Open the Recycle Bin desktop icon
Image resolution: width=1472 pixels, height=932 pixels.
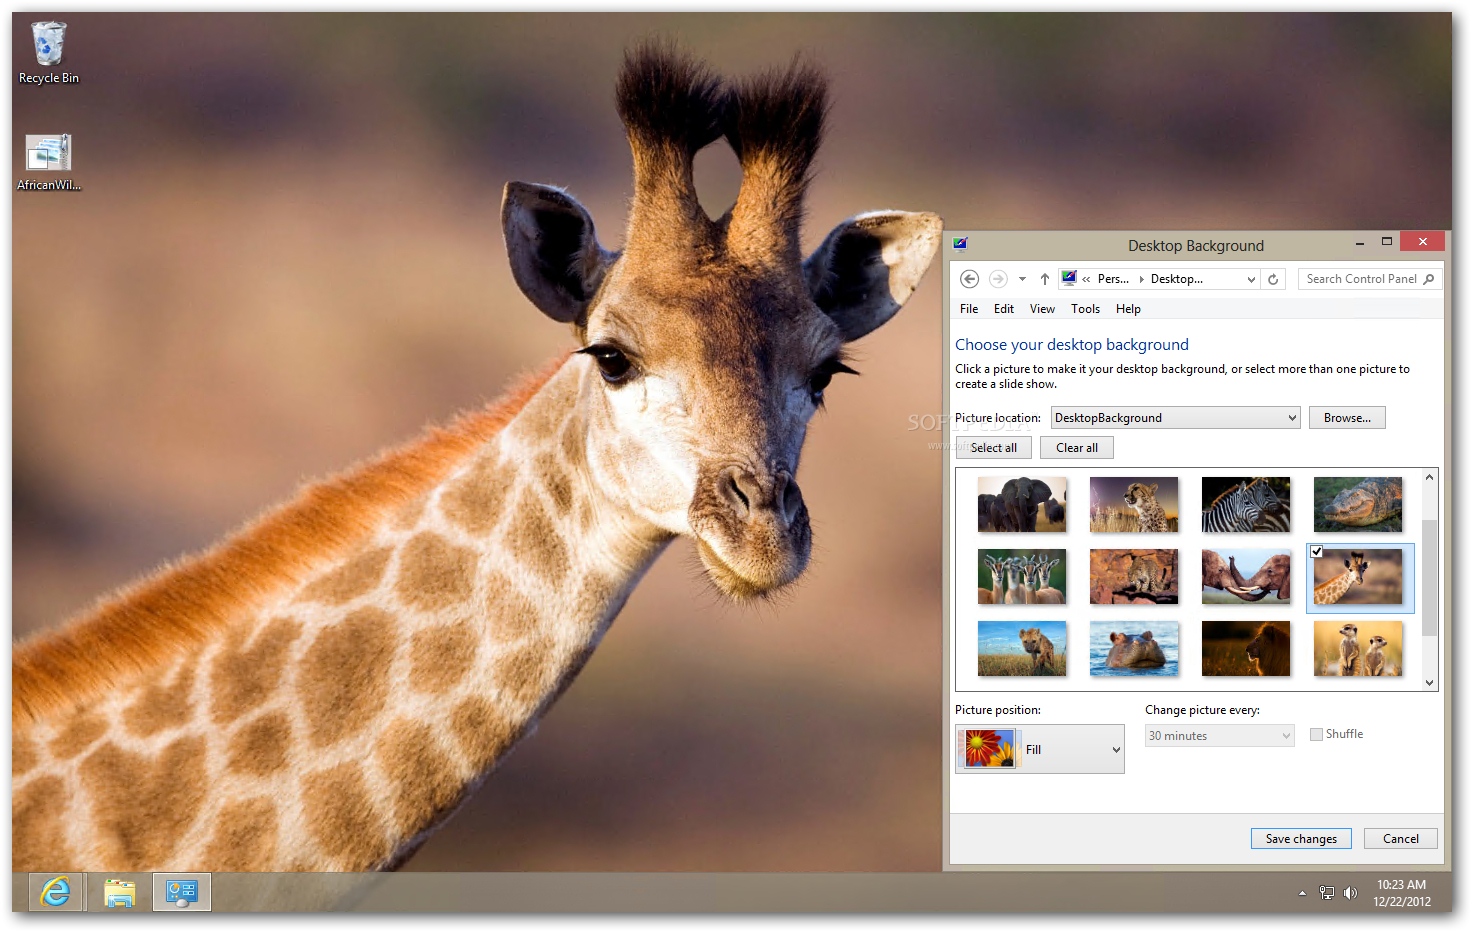click(48, 53)
